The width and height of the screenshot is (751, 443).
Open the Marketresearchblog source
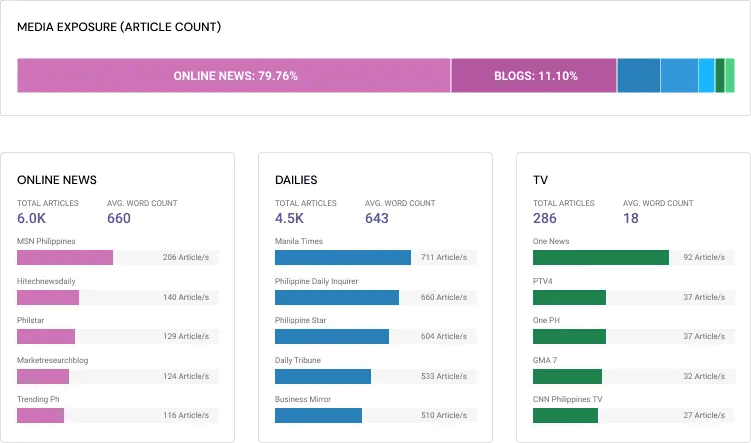[54, 360]
